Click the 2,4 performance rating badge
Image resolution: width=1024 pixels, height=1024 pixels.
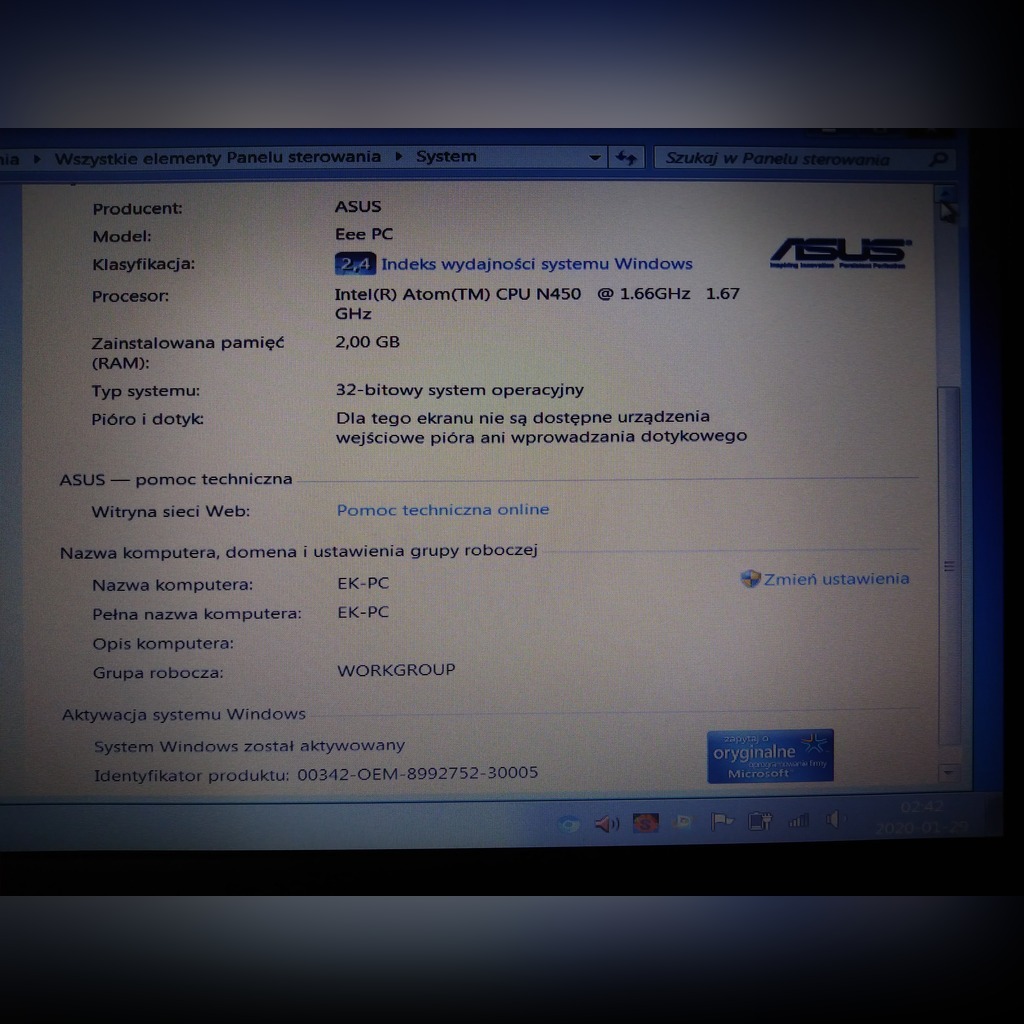pyautogui.click(x=355, y=264)
